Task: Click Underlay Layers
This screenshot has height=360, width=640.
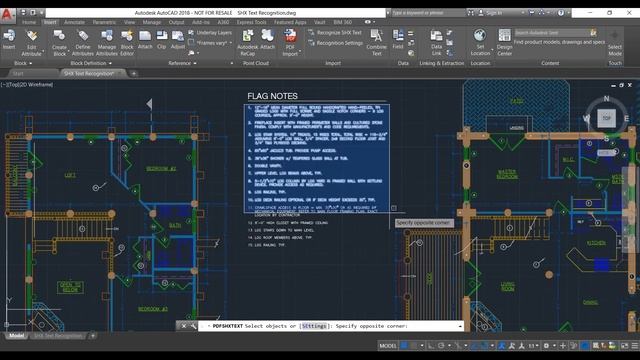Action: tap(210, 32)
